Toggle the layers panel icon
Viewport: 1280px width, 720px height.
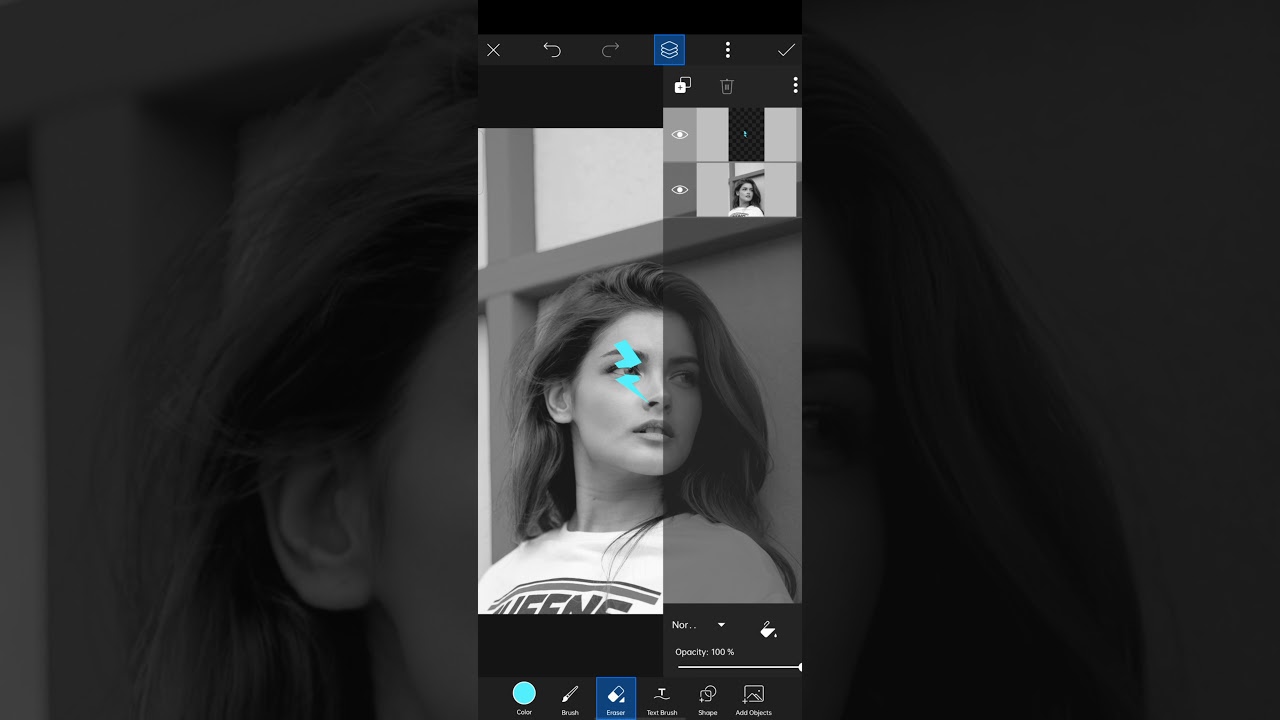pyautogui.click(x=669, y=50)
